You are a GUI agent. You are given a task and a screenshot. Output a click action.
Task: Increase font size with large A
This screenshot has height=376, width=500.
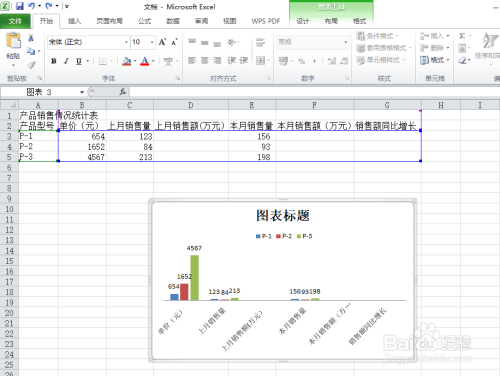(x=162, y=42)
